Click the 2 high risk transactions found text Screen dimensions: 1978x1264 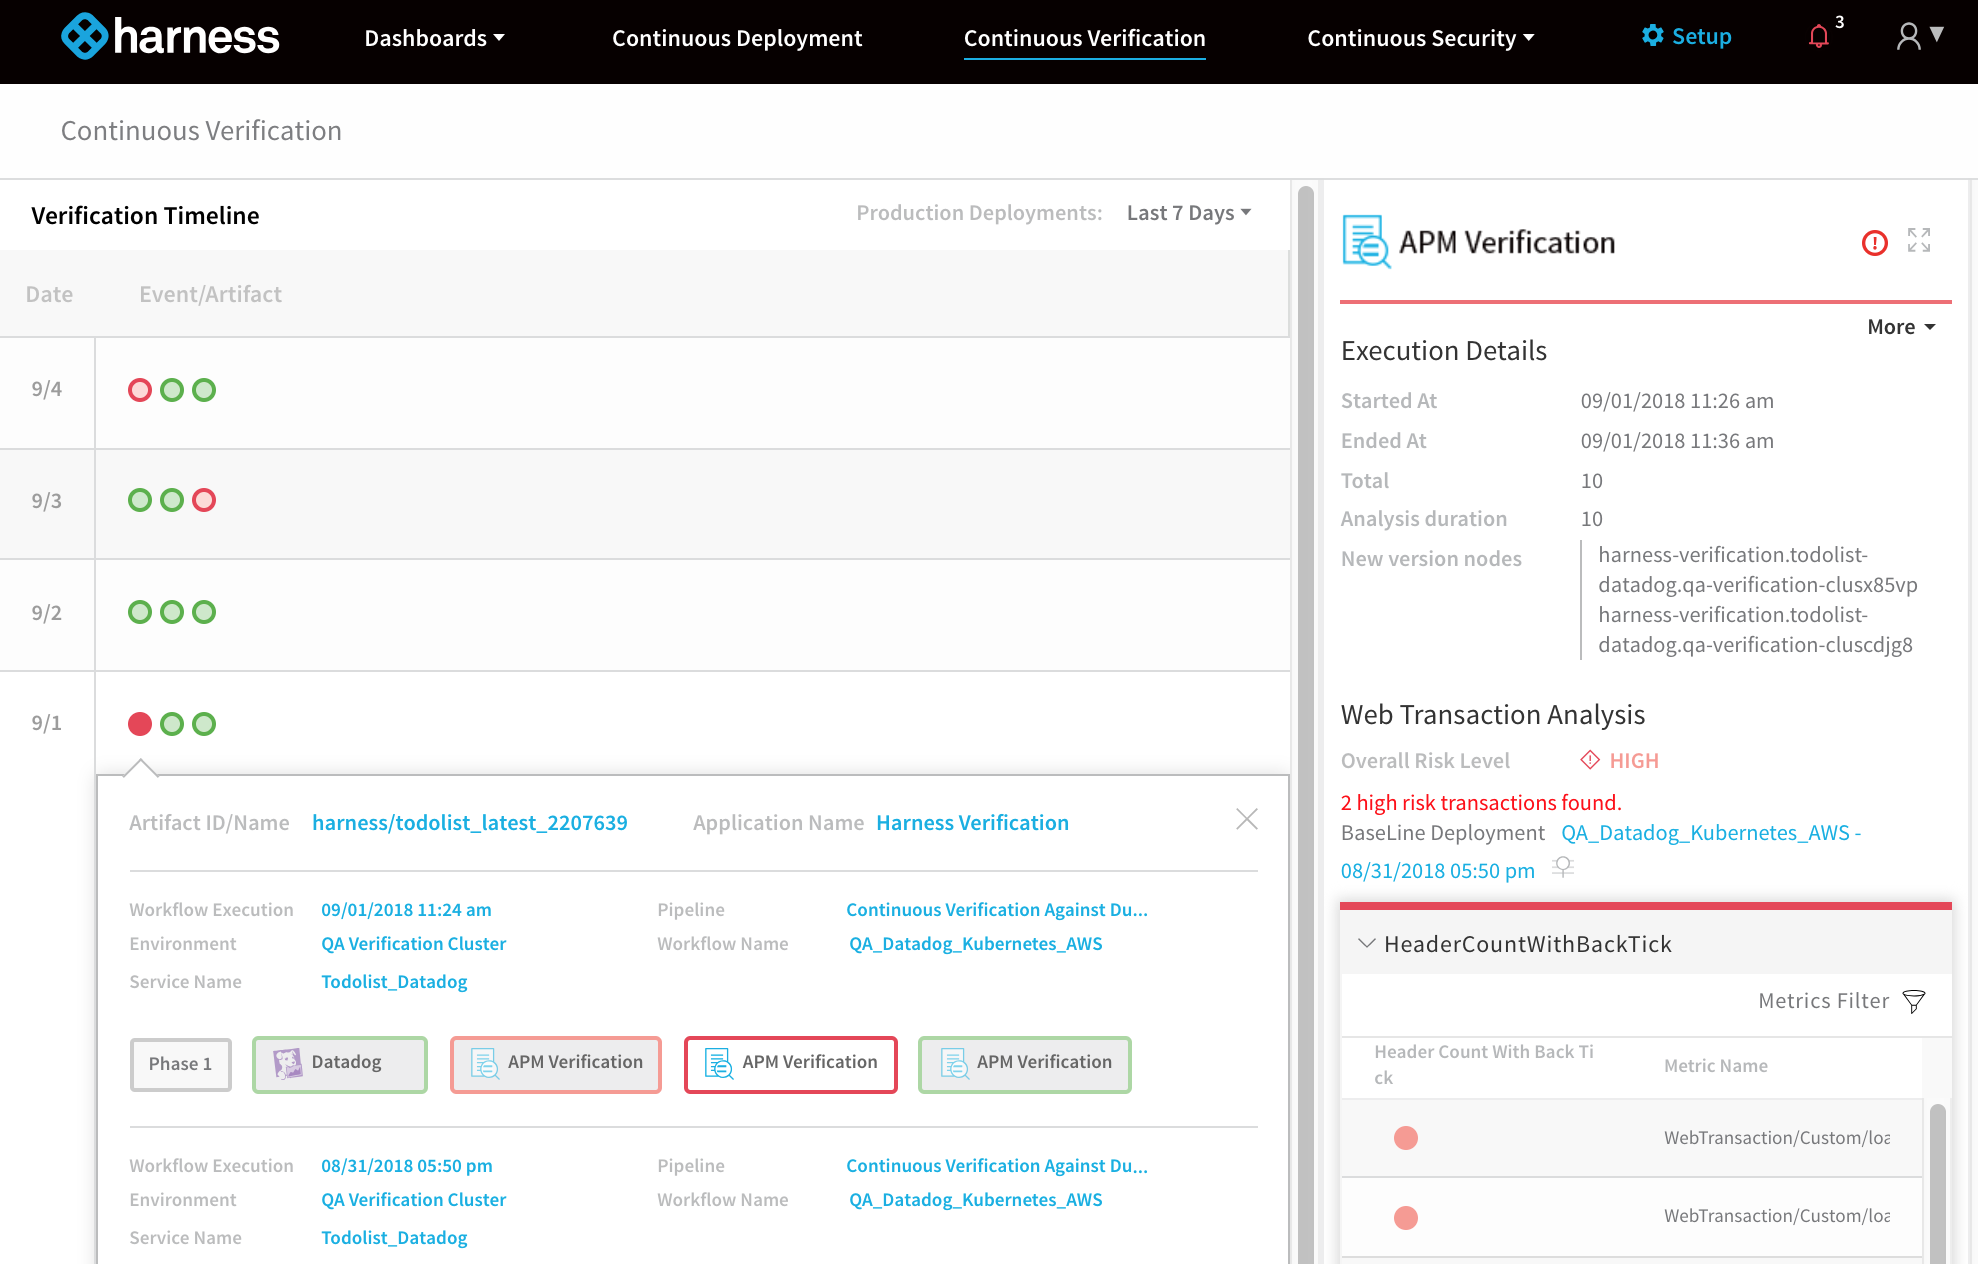pos(1481,803)
